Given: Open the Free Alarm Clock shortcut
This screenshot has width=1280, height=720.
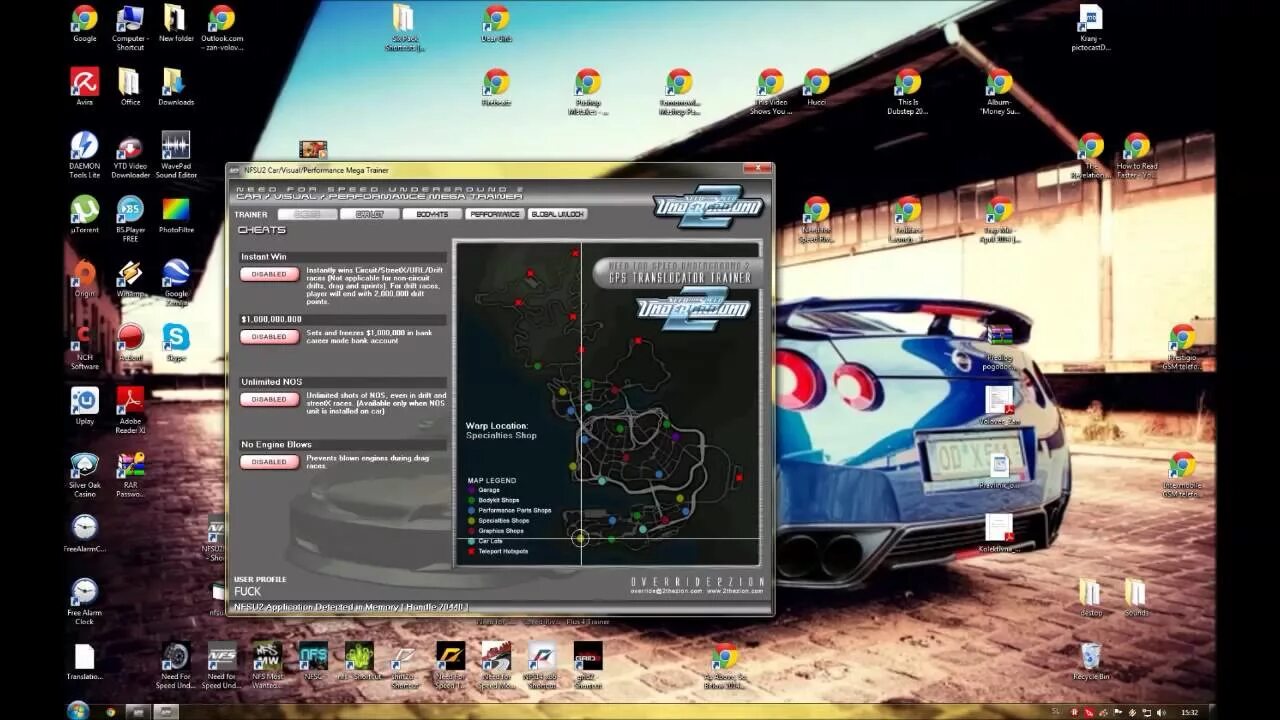Looking at the screenshot, I should tap(84, 602).
